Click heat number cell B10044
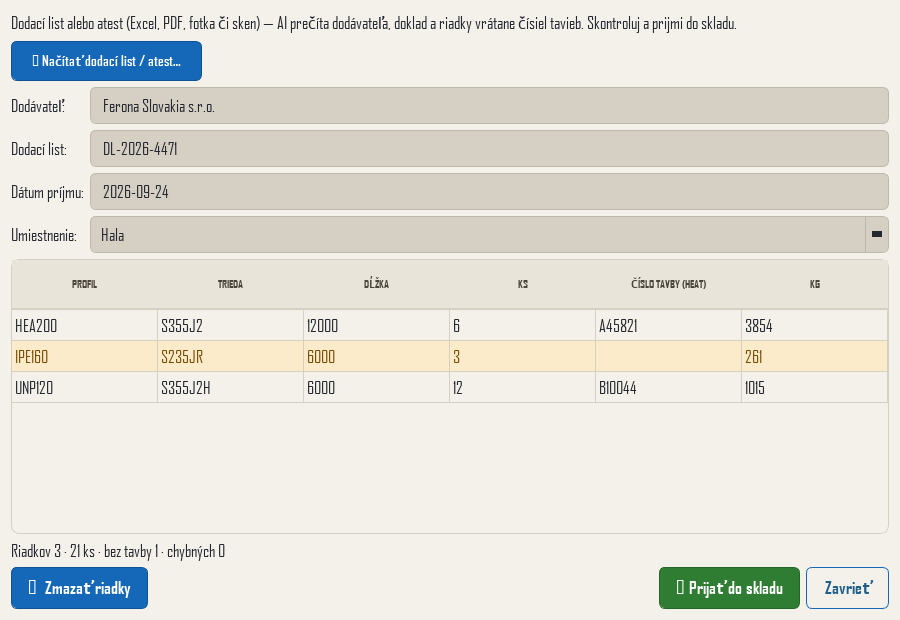900x620 pixels. tap(669, 388)
